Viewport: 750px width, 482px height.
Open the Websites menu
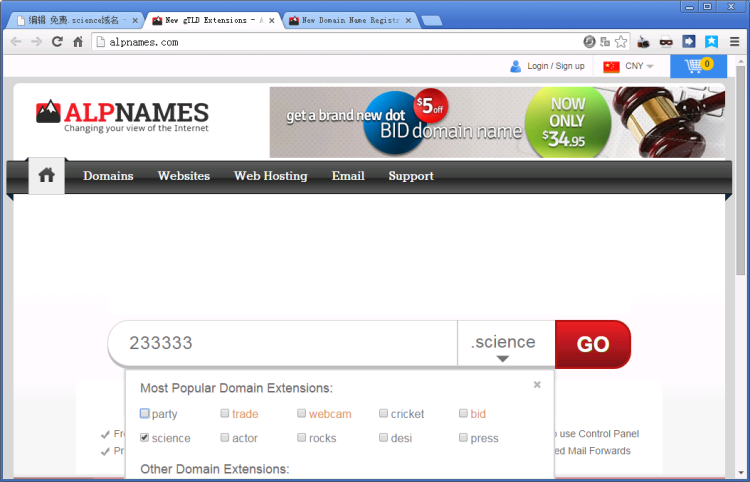184,176
